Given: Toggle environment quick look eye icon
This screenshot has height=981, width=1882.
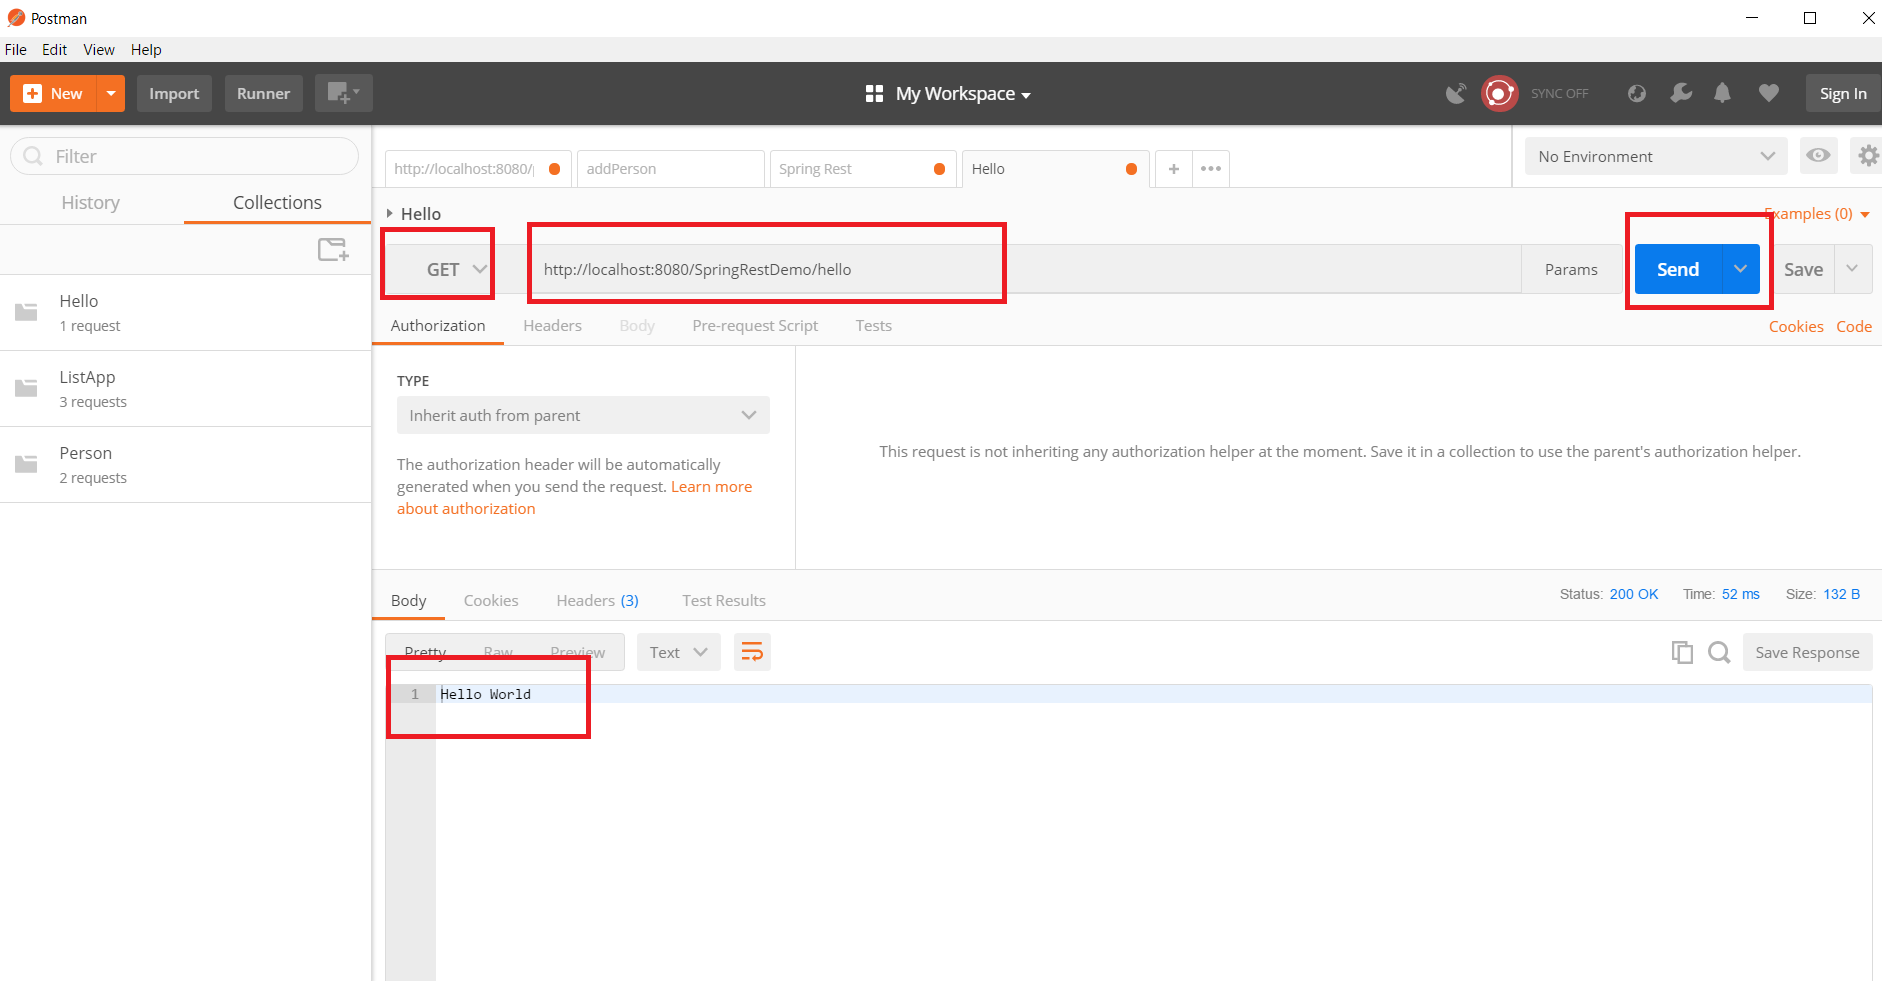Looking at the screenshot, I should [1818, 156].
